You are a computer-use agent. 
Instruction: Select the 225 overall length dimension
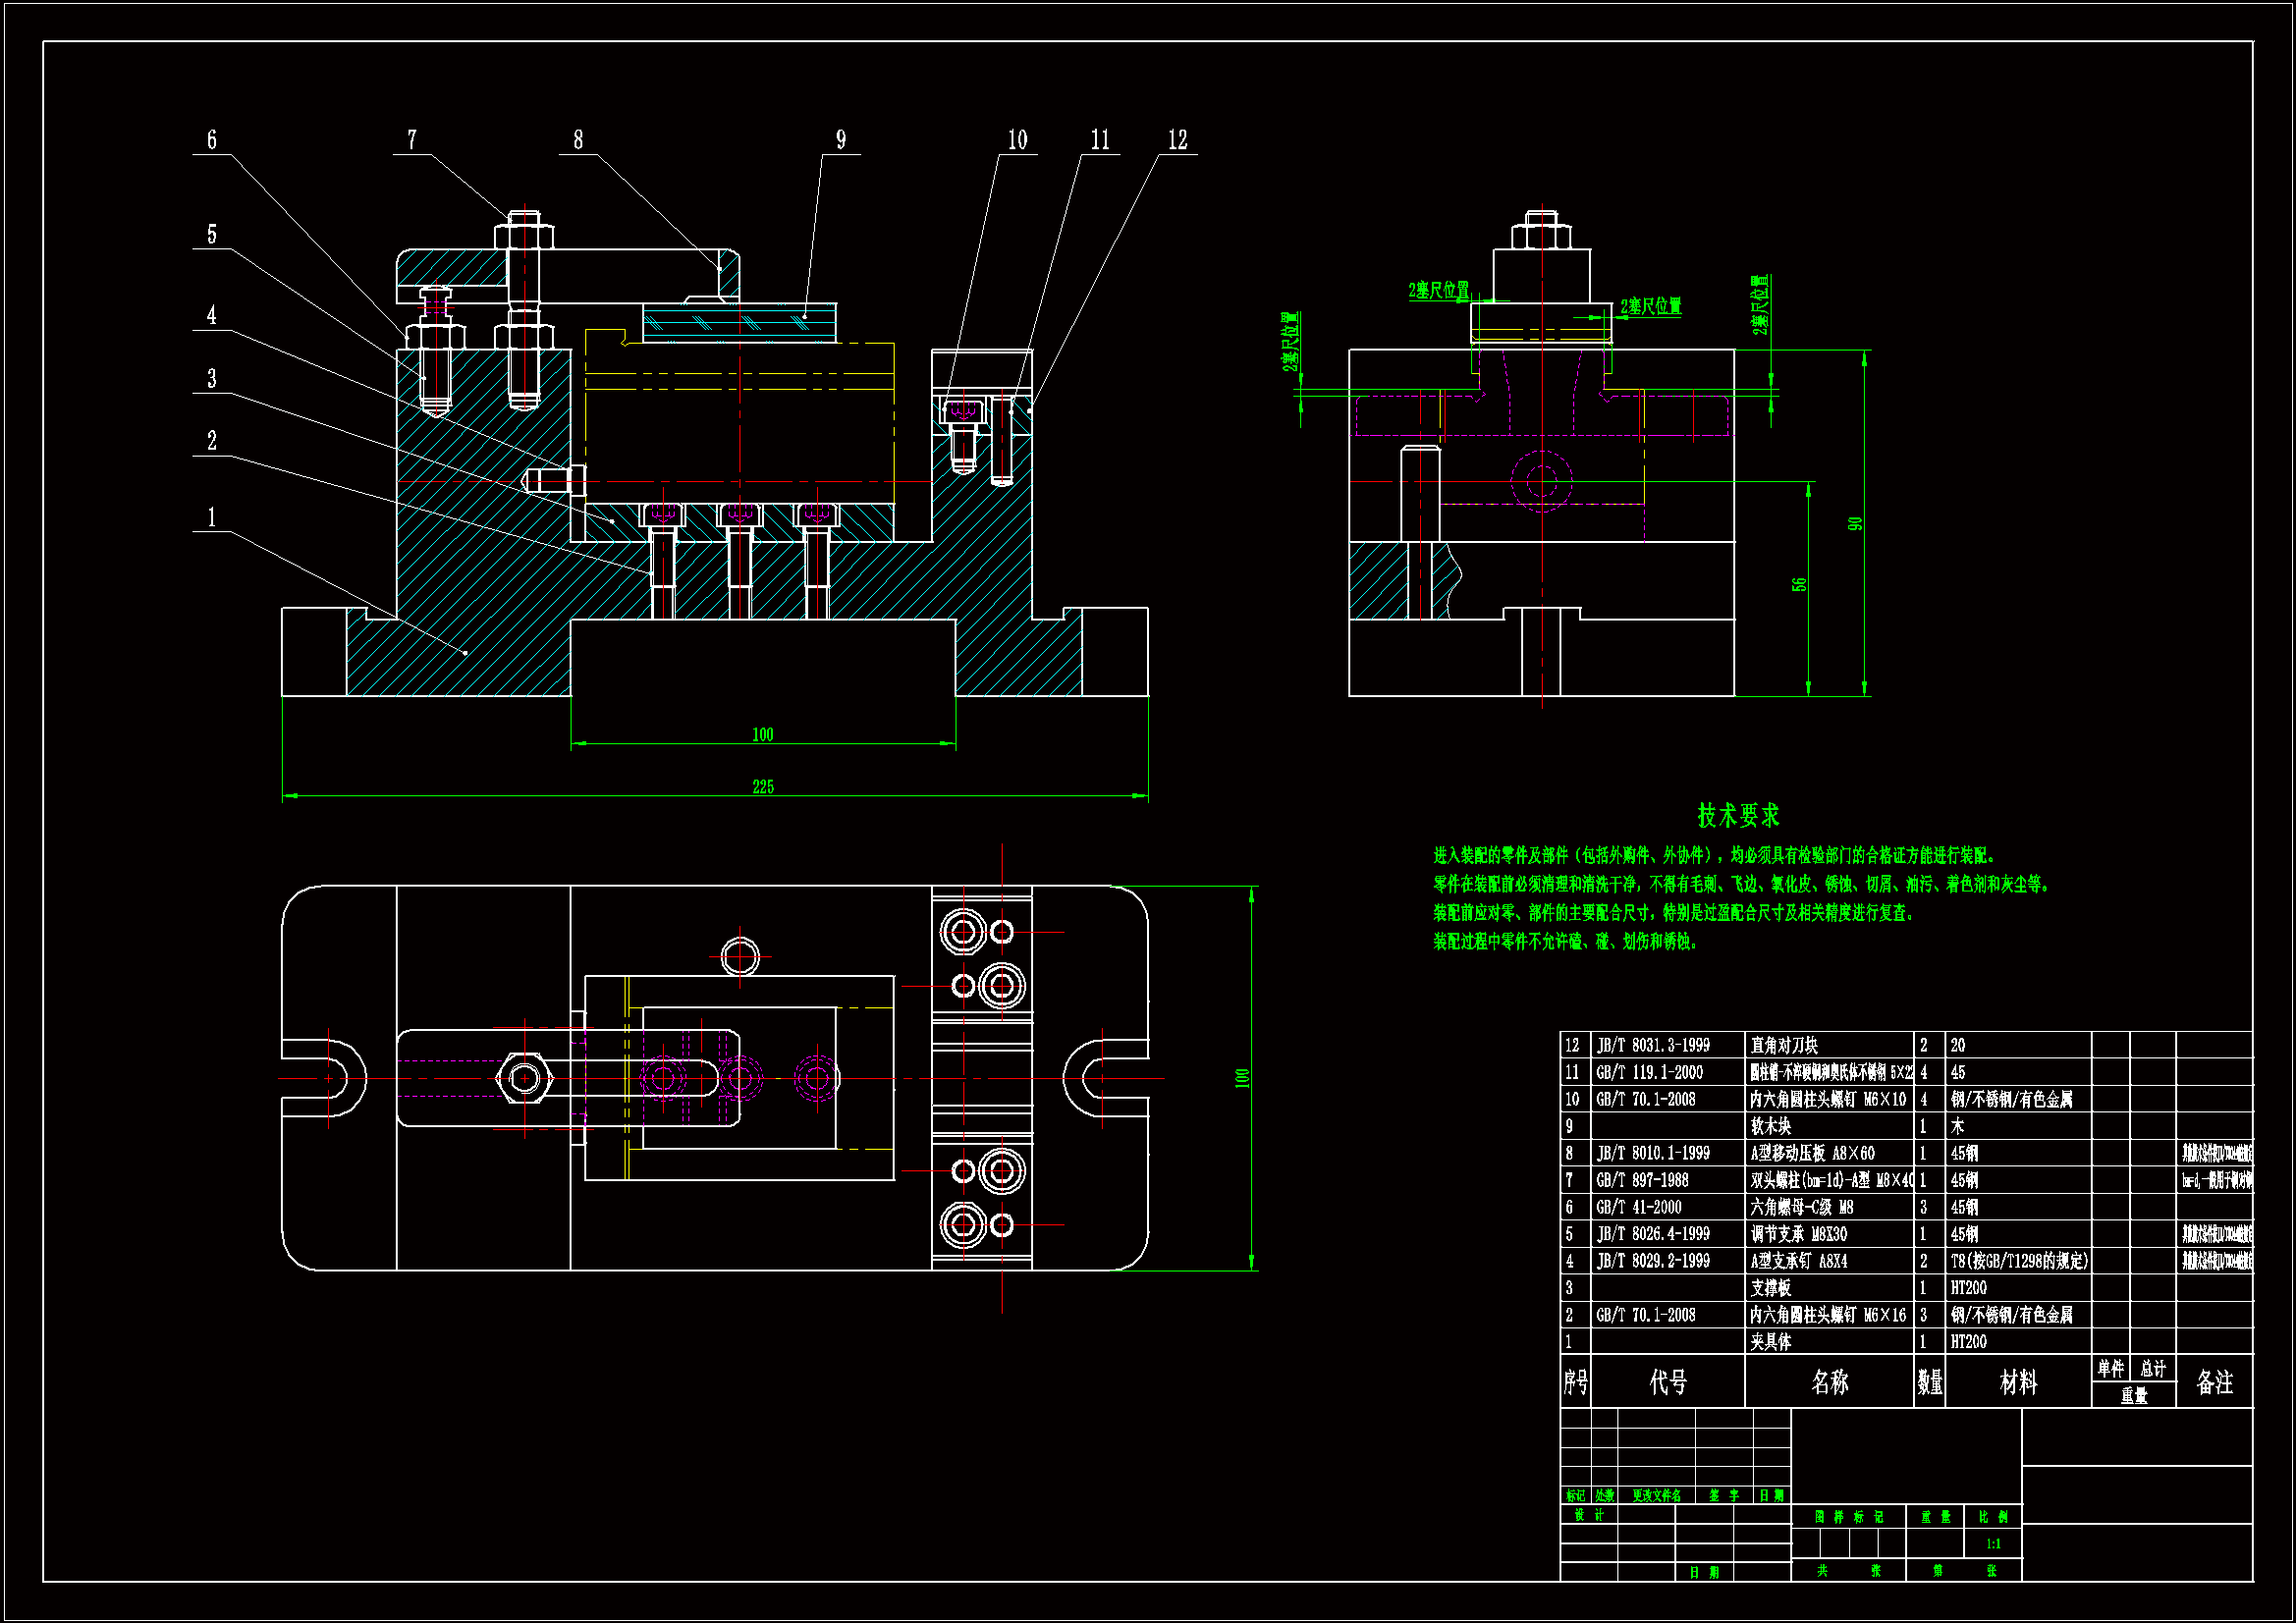[762, 787]
